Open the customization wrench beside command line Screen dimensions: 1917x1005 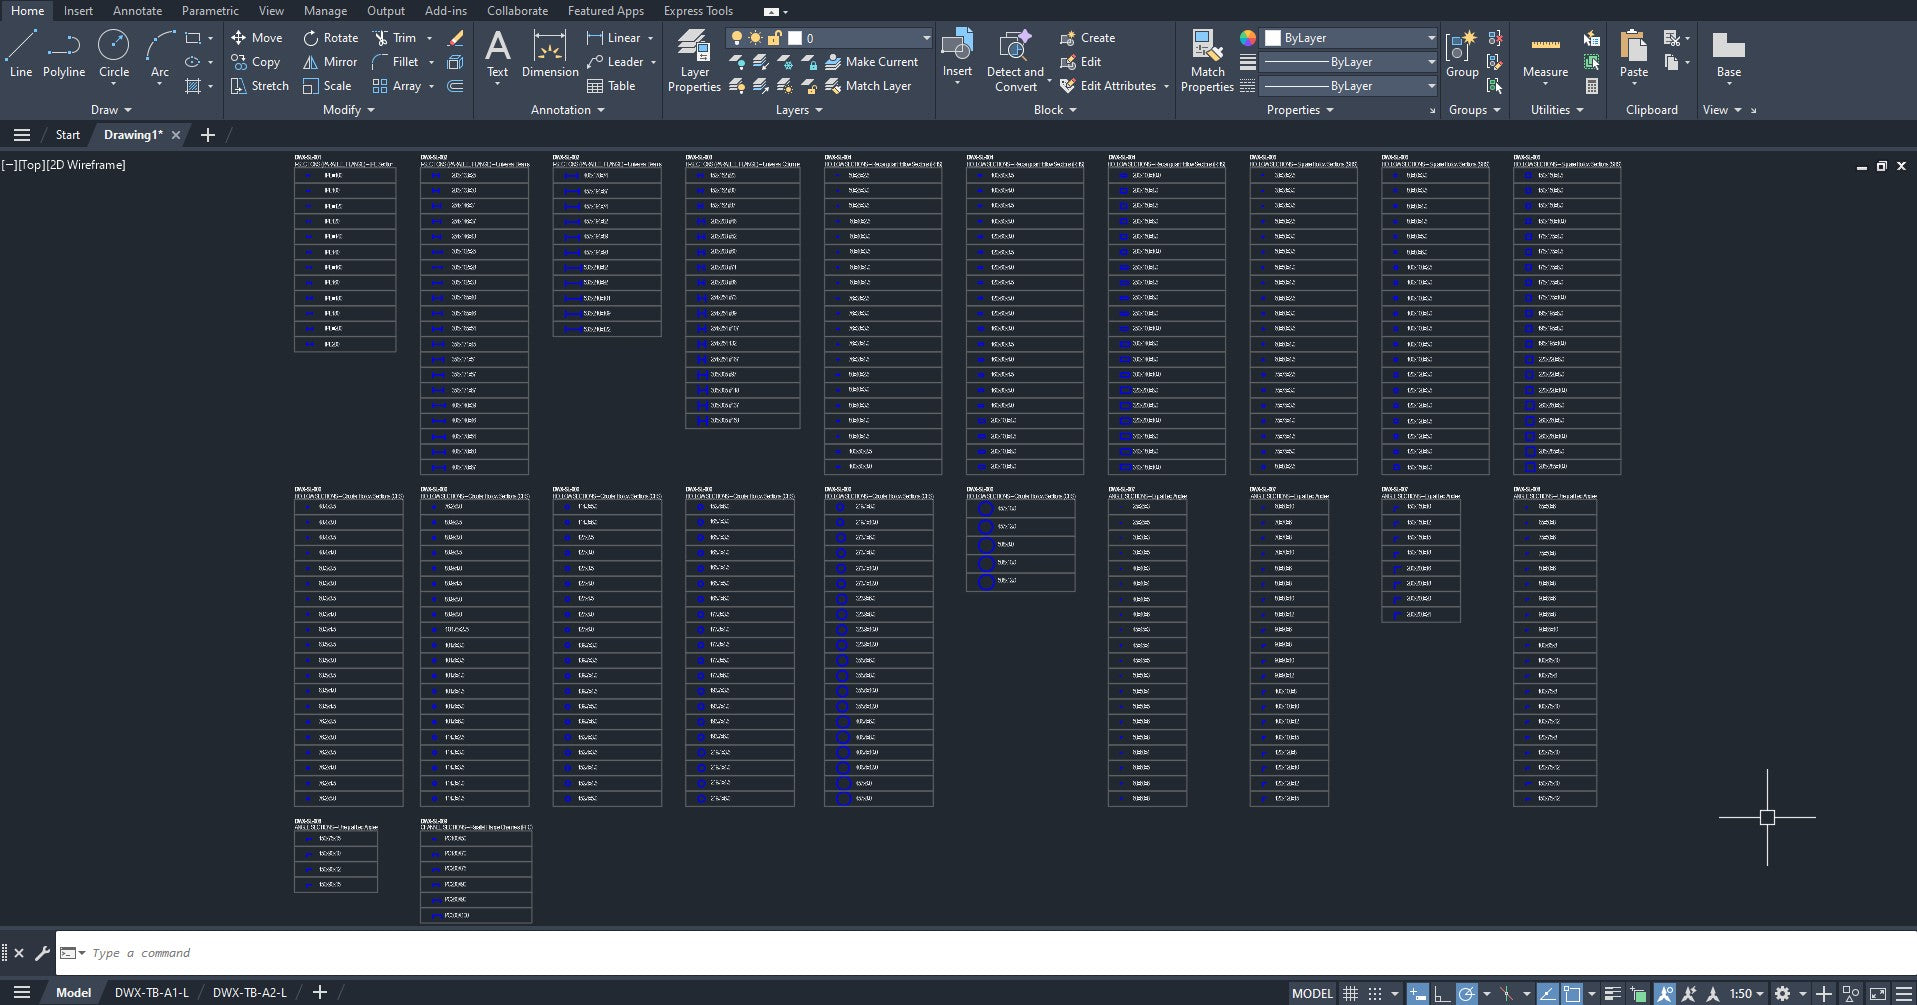(42, 953)
